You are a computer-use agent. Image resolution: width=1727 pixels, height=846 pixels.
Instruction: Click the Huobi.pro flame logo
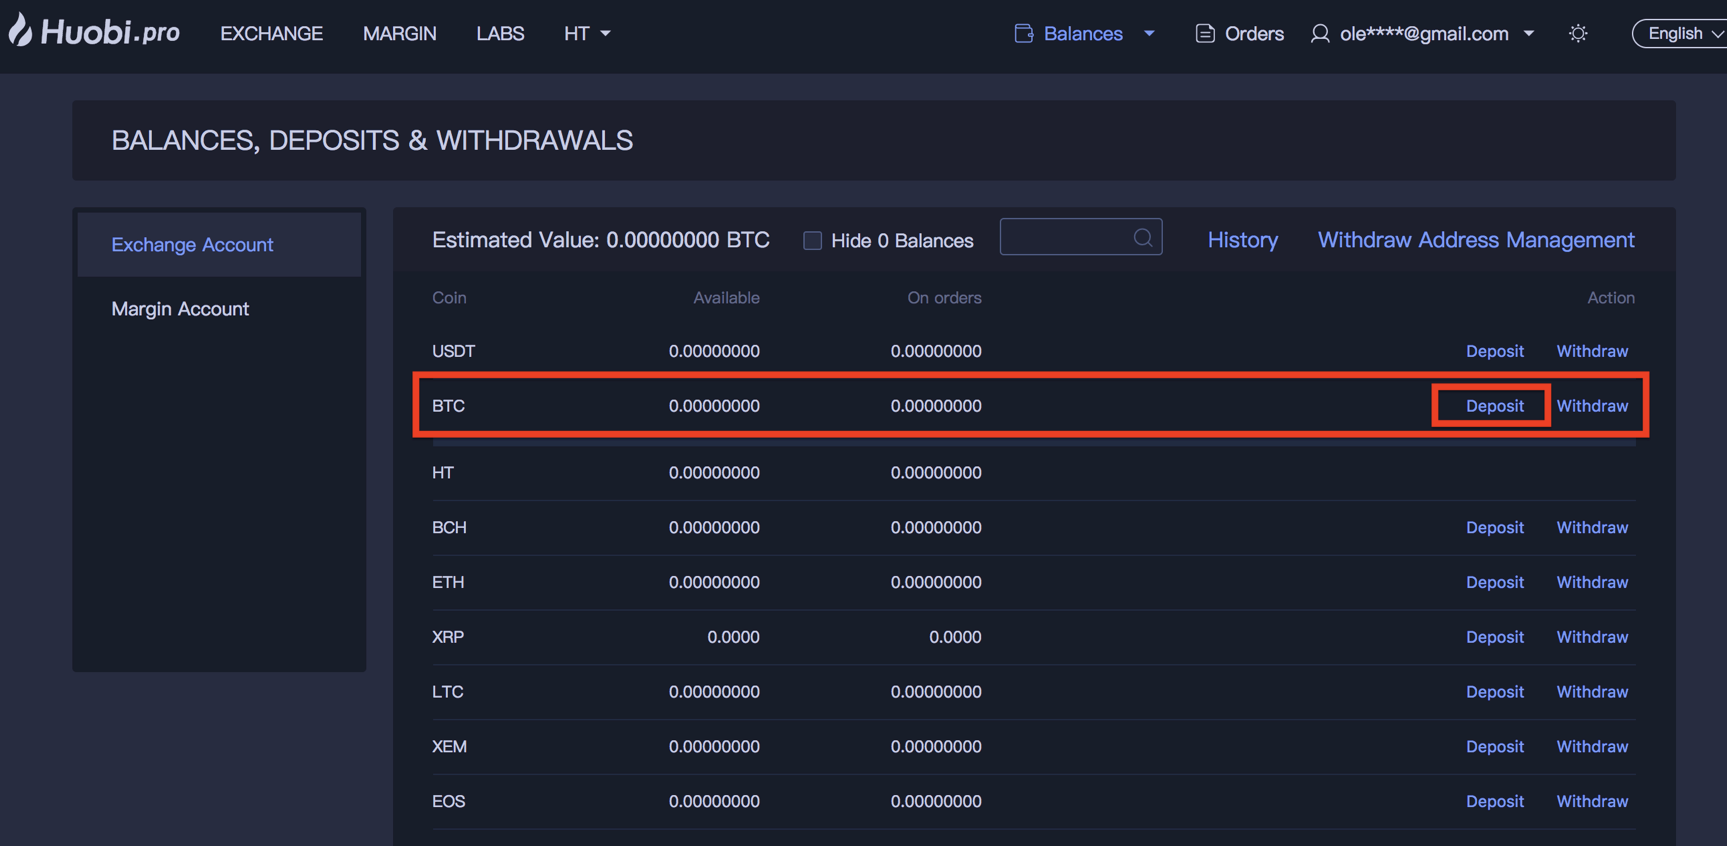point(21,30)
